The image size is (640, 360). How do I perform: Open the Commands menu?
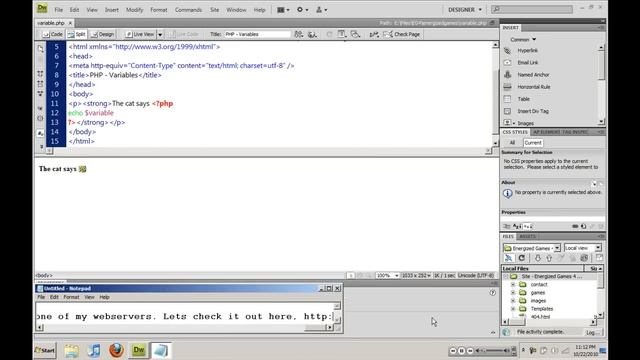pyautogui.click(x=188, y=10)
